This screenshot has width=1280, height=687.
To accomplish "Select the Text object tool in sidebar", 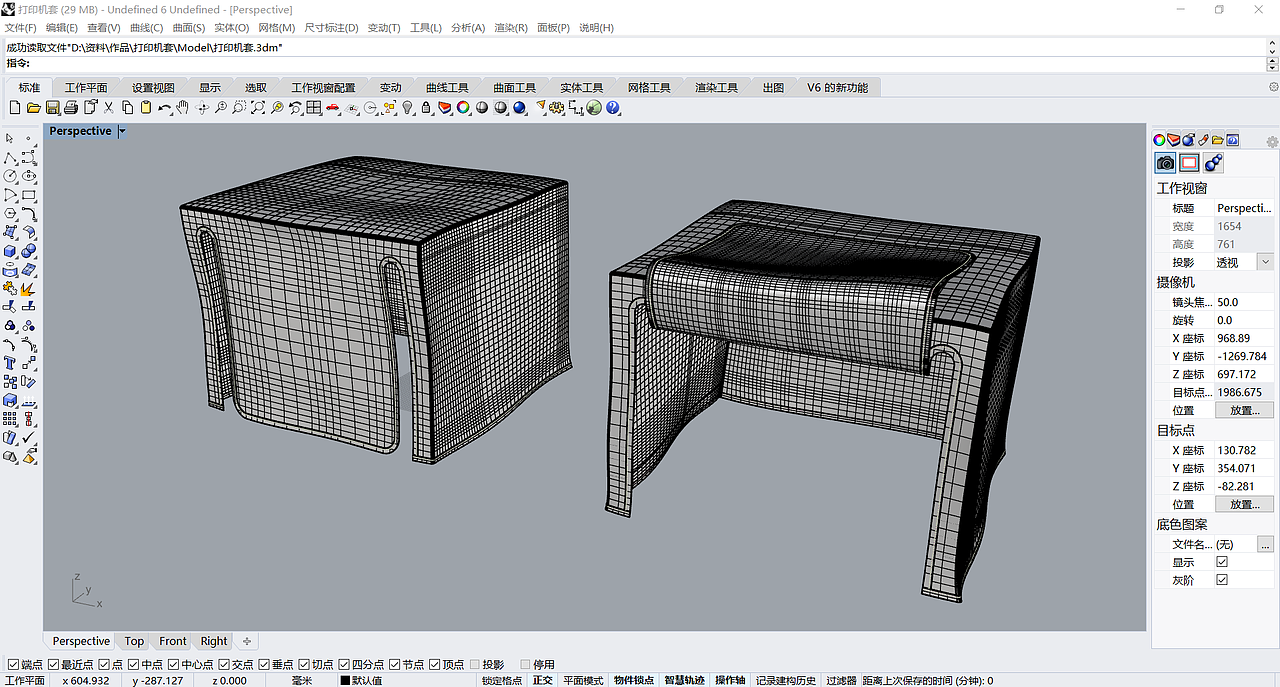I will (x=10, y=363).
